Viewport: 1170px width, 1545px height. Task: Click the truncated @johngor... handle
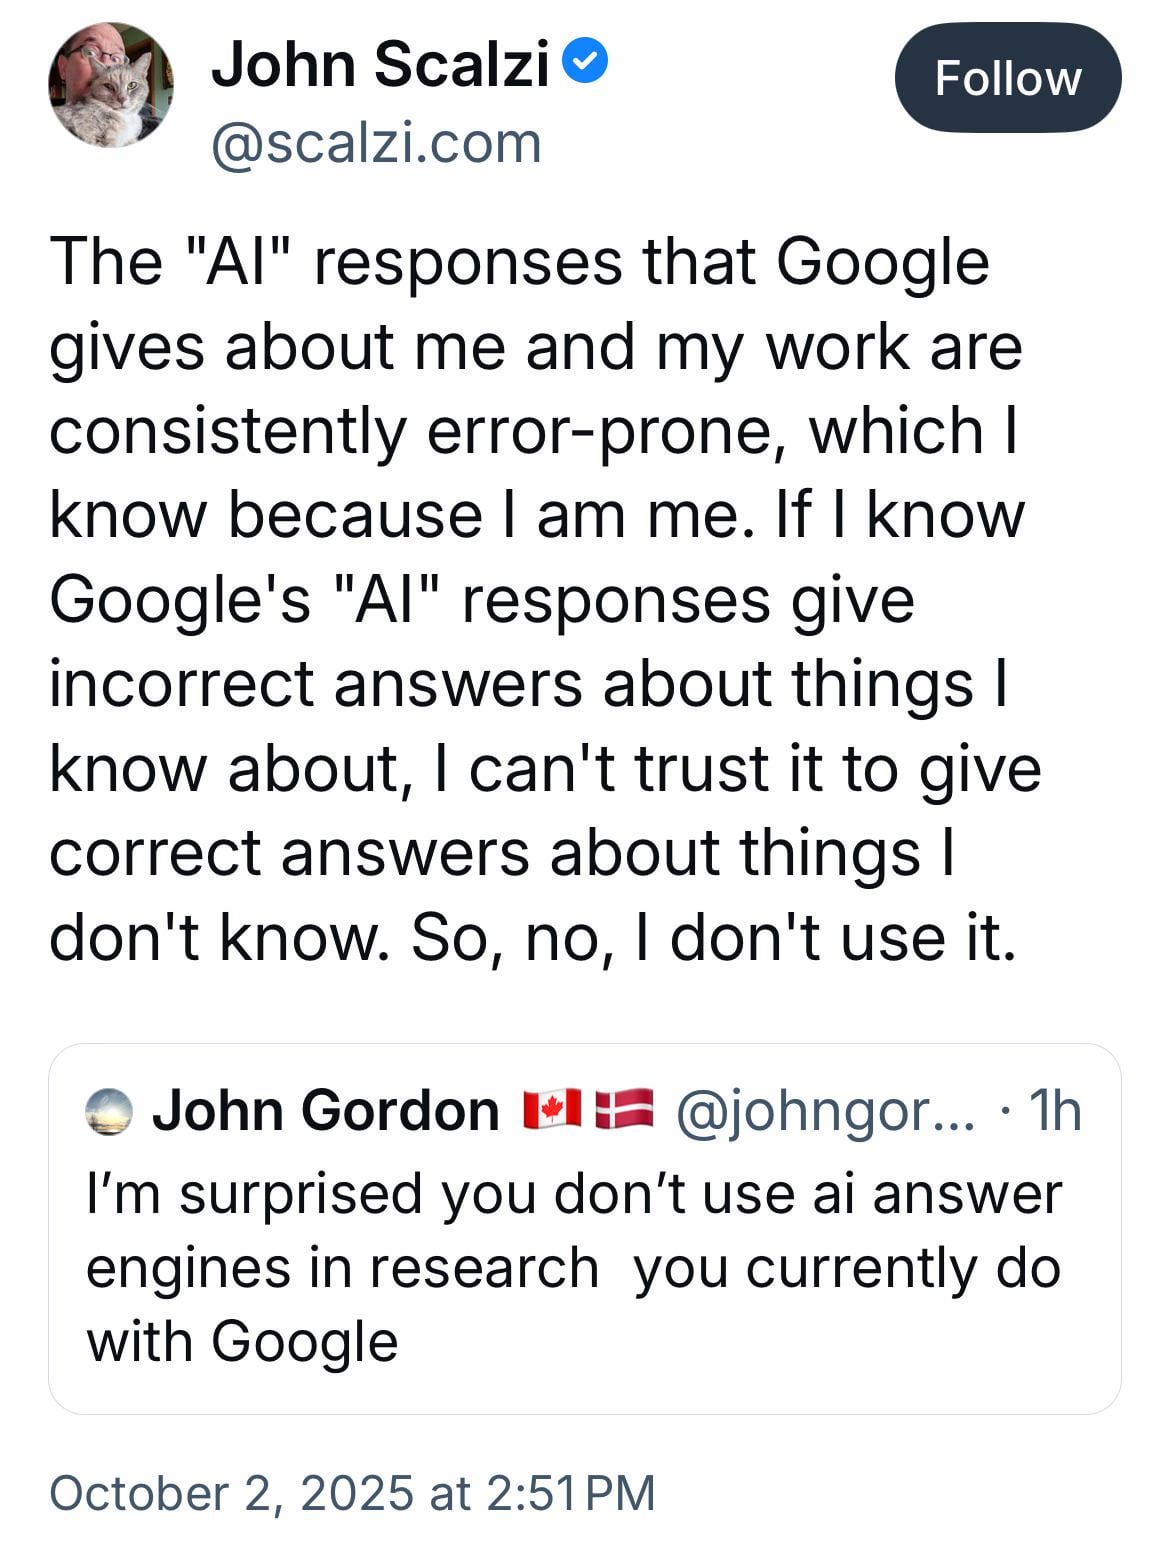coord(825,1110)
